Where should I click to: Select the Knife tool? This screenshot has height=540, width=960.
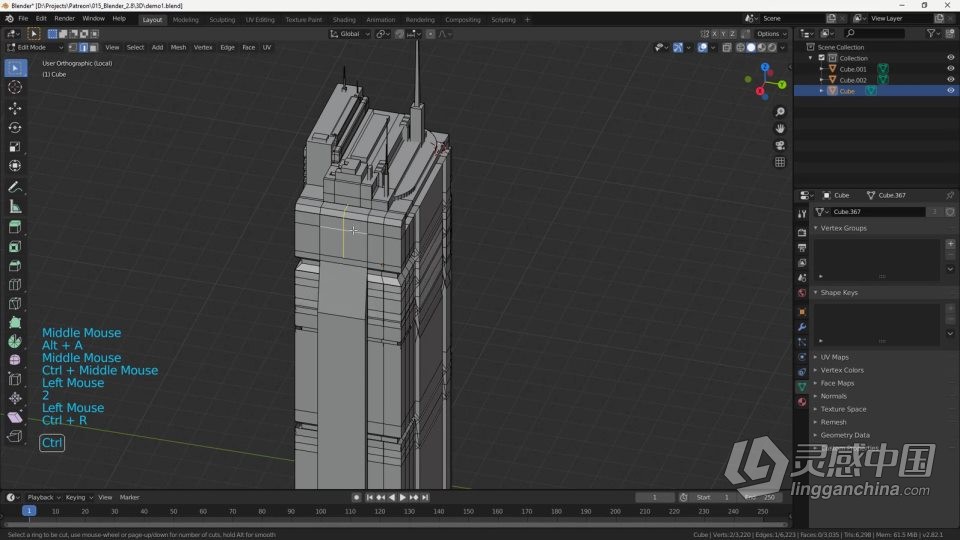[15, 303]
